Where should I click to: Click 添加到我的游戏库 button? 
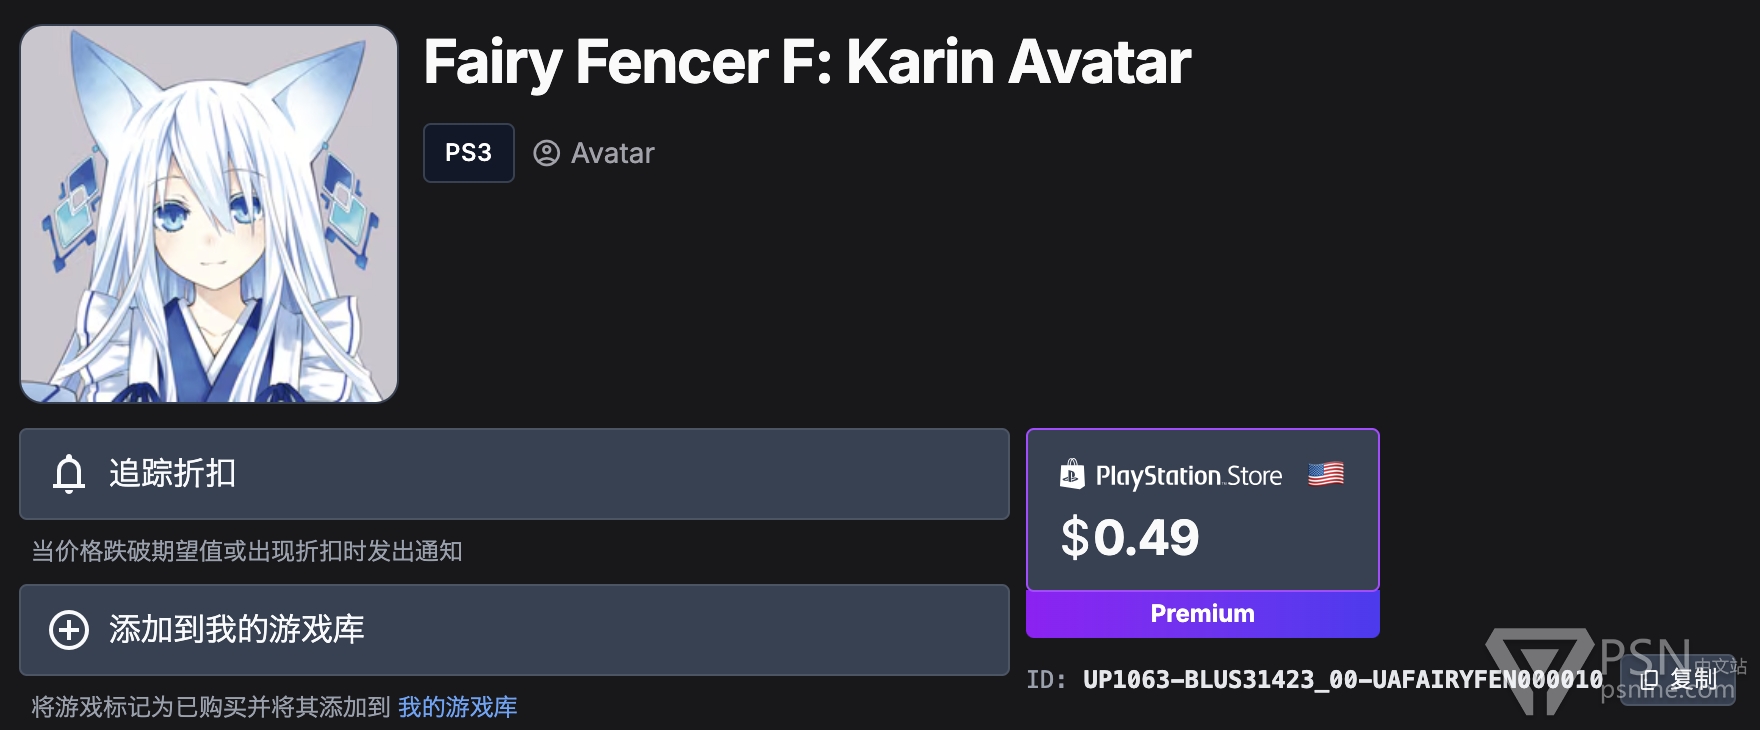(x=514, y=630)
